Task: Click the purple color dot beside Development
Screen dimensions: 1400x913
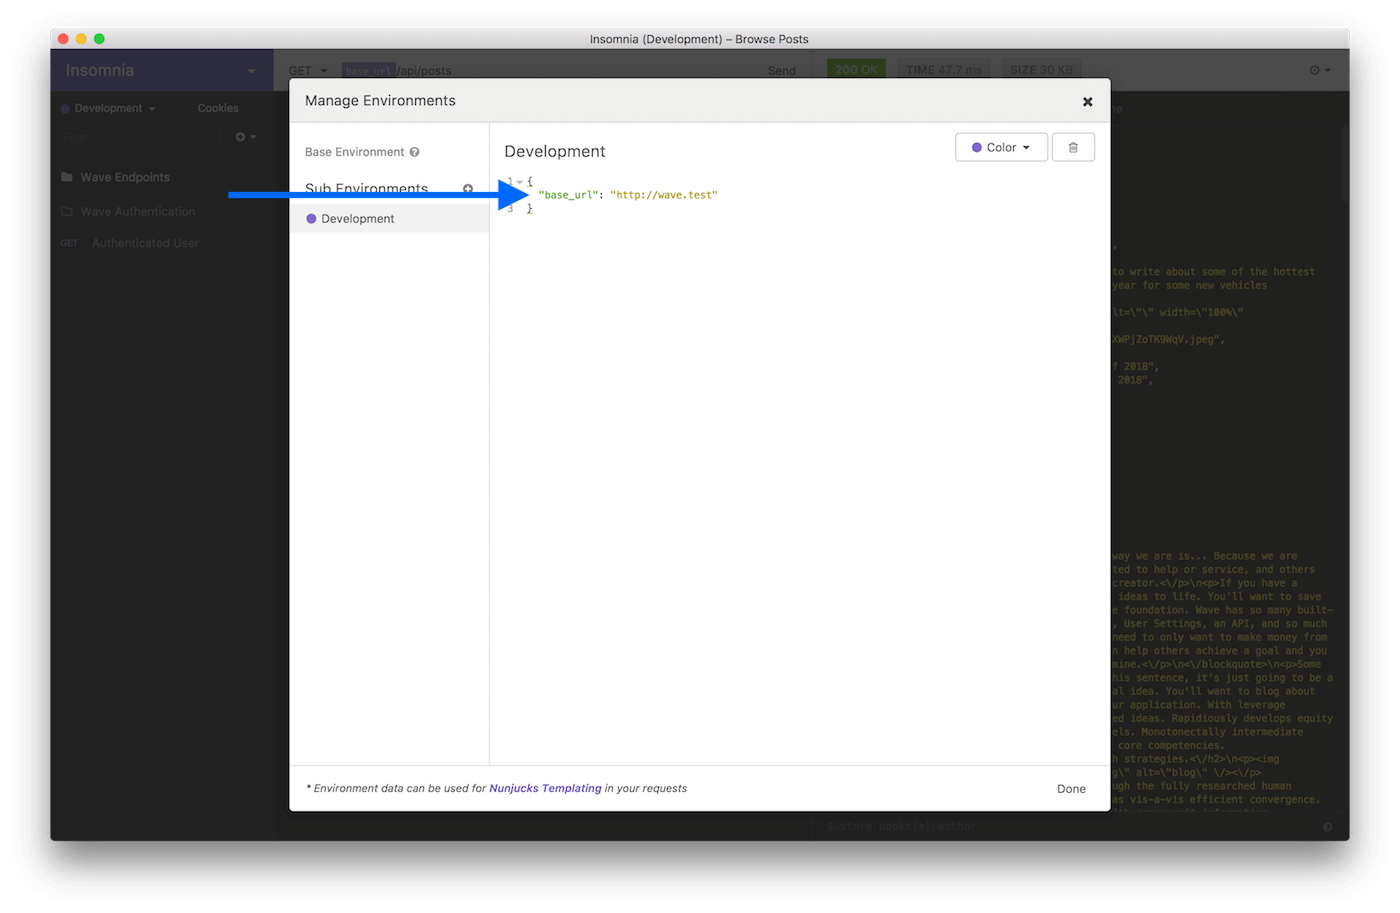Action: tap(311, 219)
